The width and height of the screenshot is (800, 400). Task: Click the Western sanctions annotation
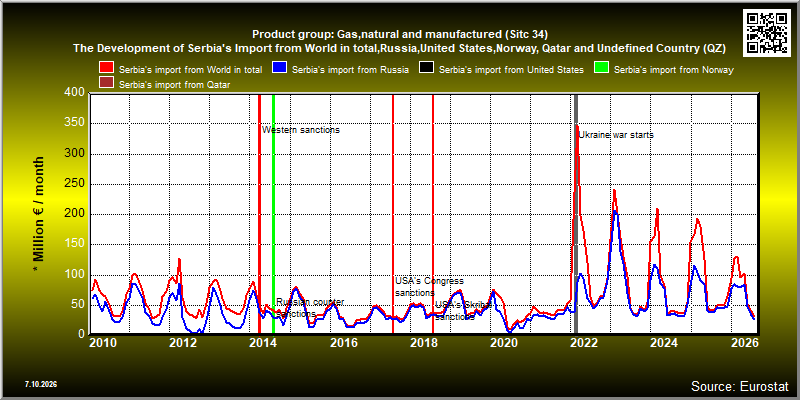click(301, 130)
